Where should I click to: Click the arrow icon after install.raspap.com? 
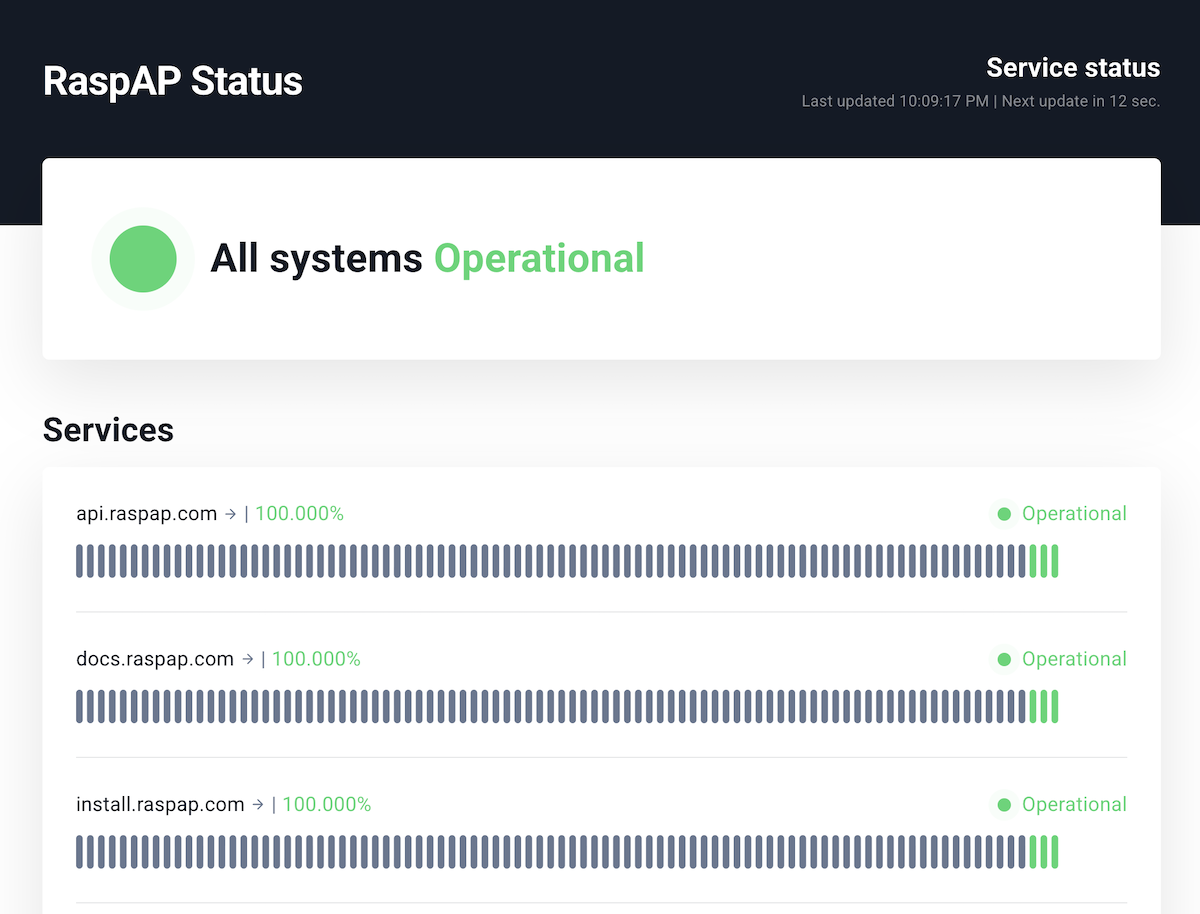258,804
